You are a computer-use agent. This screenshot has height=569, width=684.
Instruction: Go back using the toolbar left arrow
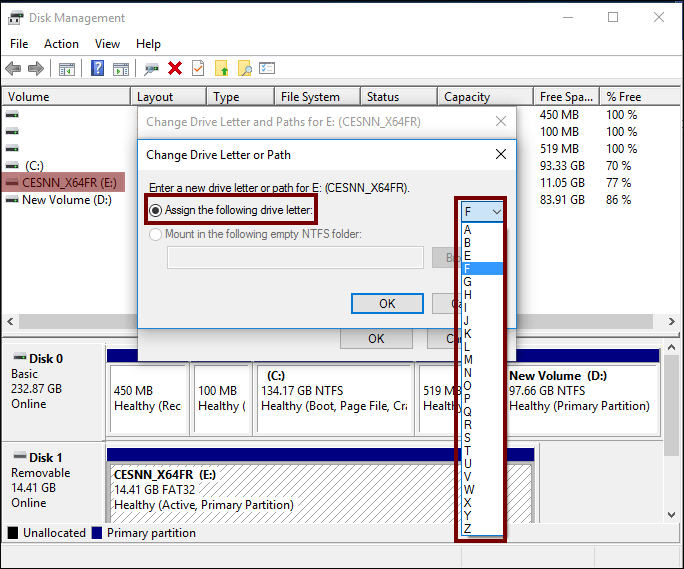click(x=13, y=69)
